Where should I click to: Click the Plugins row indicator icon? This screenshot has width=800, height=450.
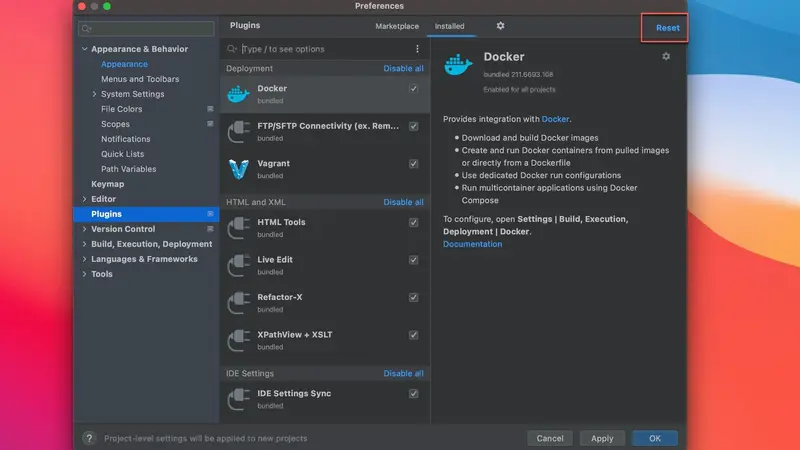210,214
